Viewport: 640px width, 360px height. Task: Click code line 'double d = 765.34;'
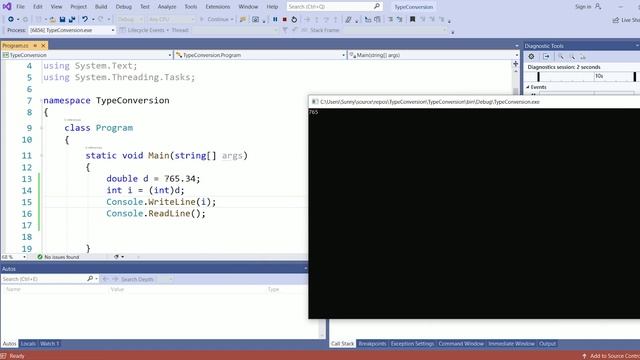click(x=153, y=178)
